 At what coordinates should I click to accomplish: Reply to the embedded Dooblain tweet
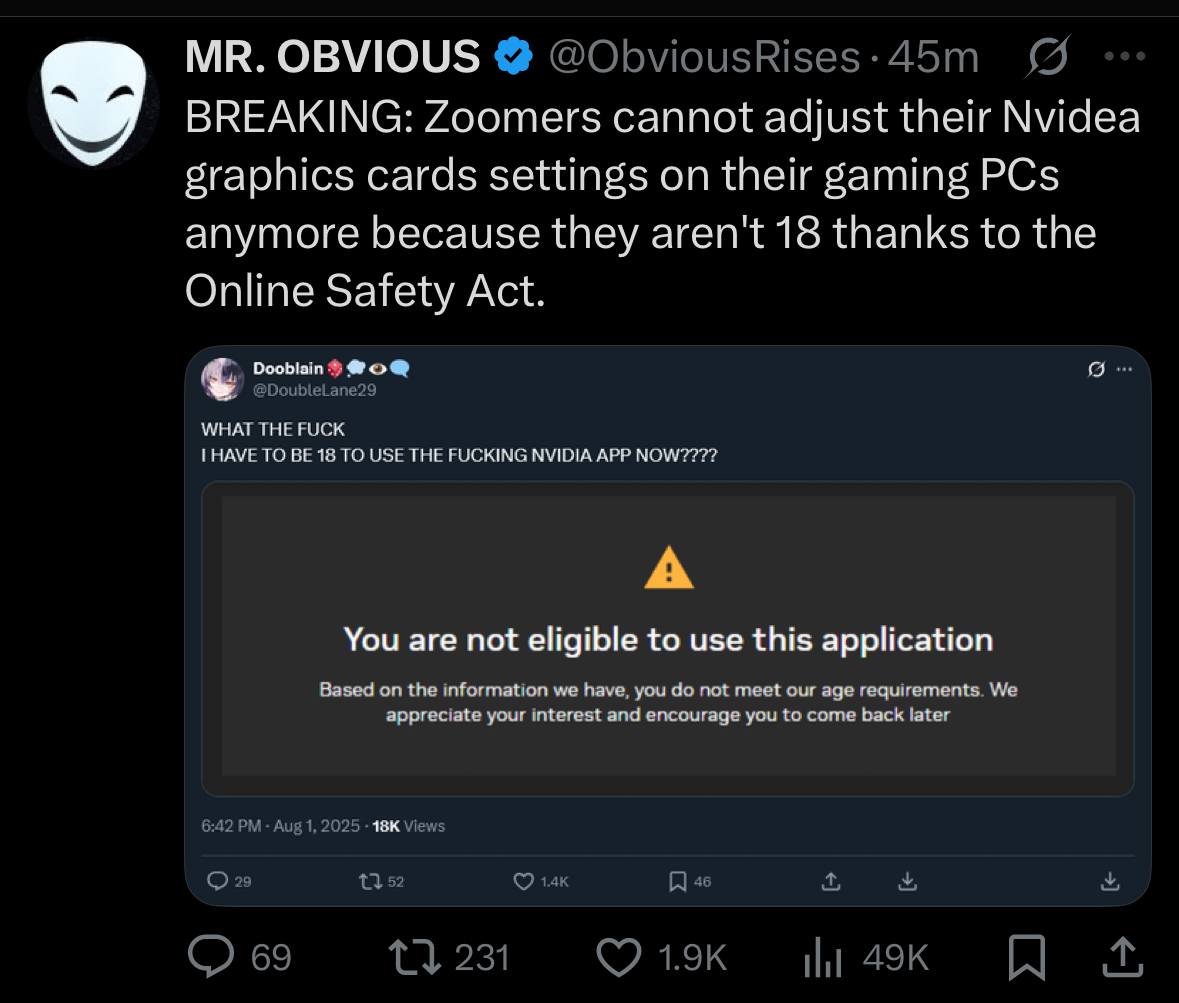(x=218, y=881)
